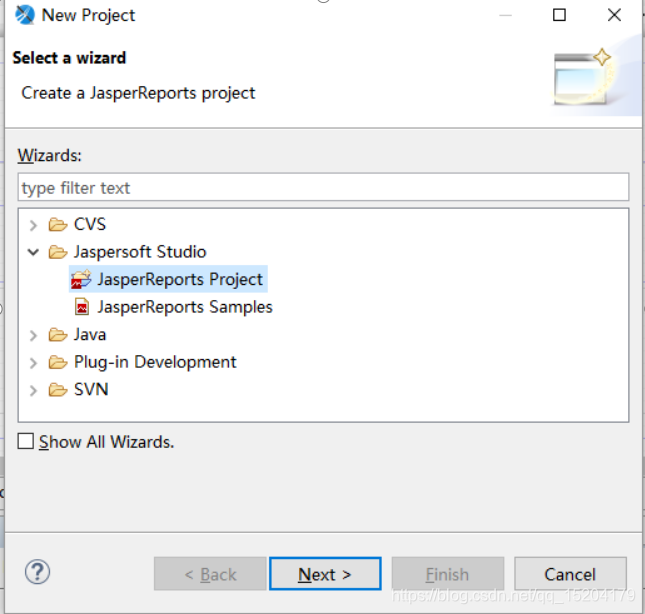Open help via the question mark icon

pos(37,572)
